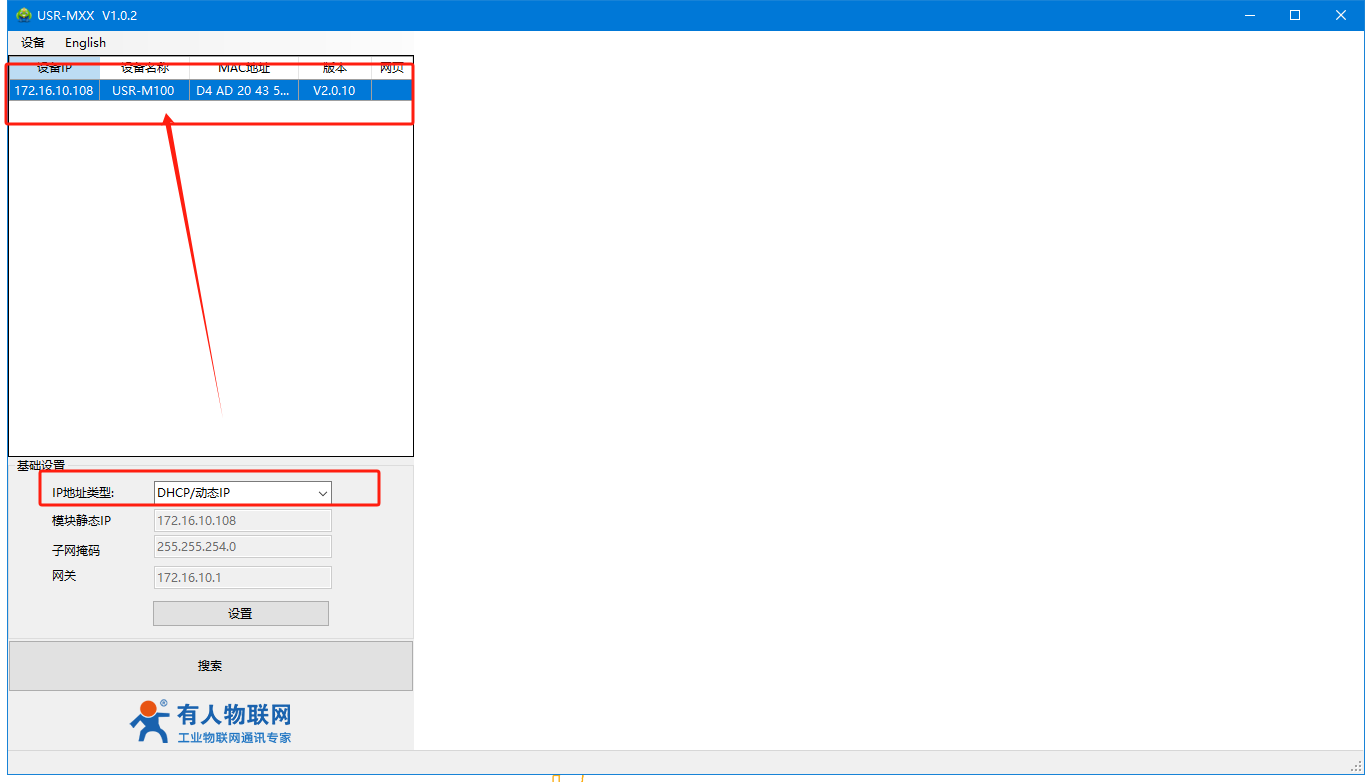Sort by the 设备IP column header
Image resolution: width=1372 pixels, height=782 pixels.
tap(54, 68)
